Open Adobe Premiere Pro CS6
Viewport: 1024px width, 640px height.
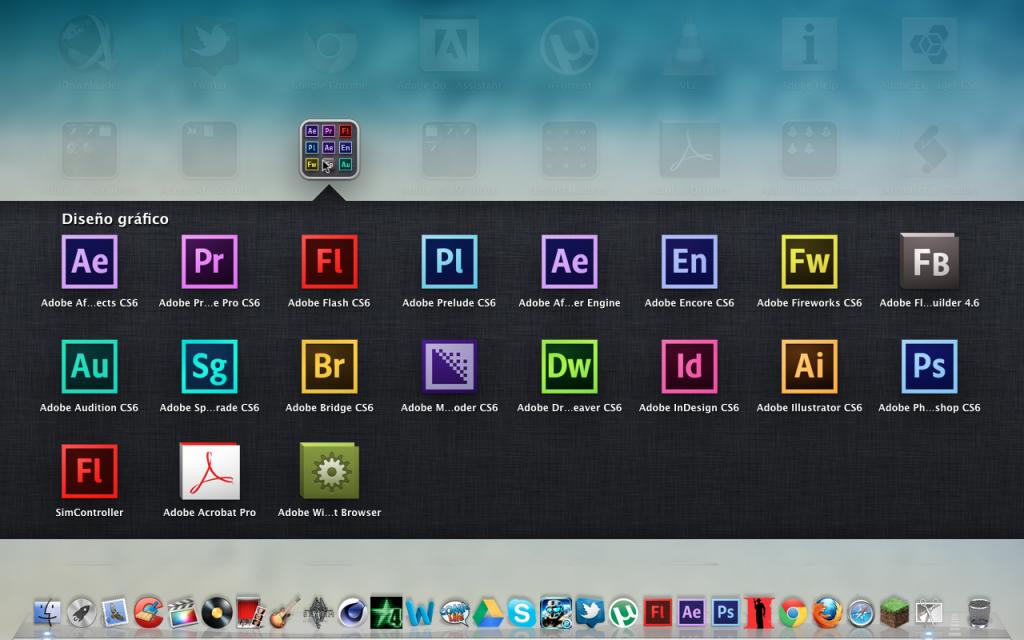pyautogui.click(x=210, y=261)
